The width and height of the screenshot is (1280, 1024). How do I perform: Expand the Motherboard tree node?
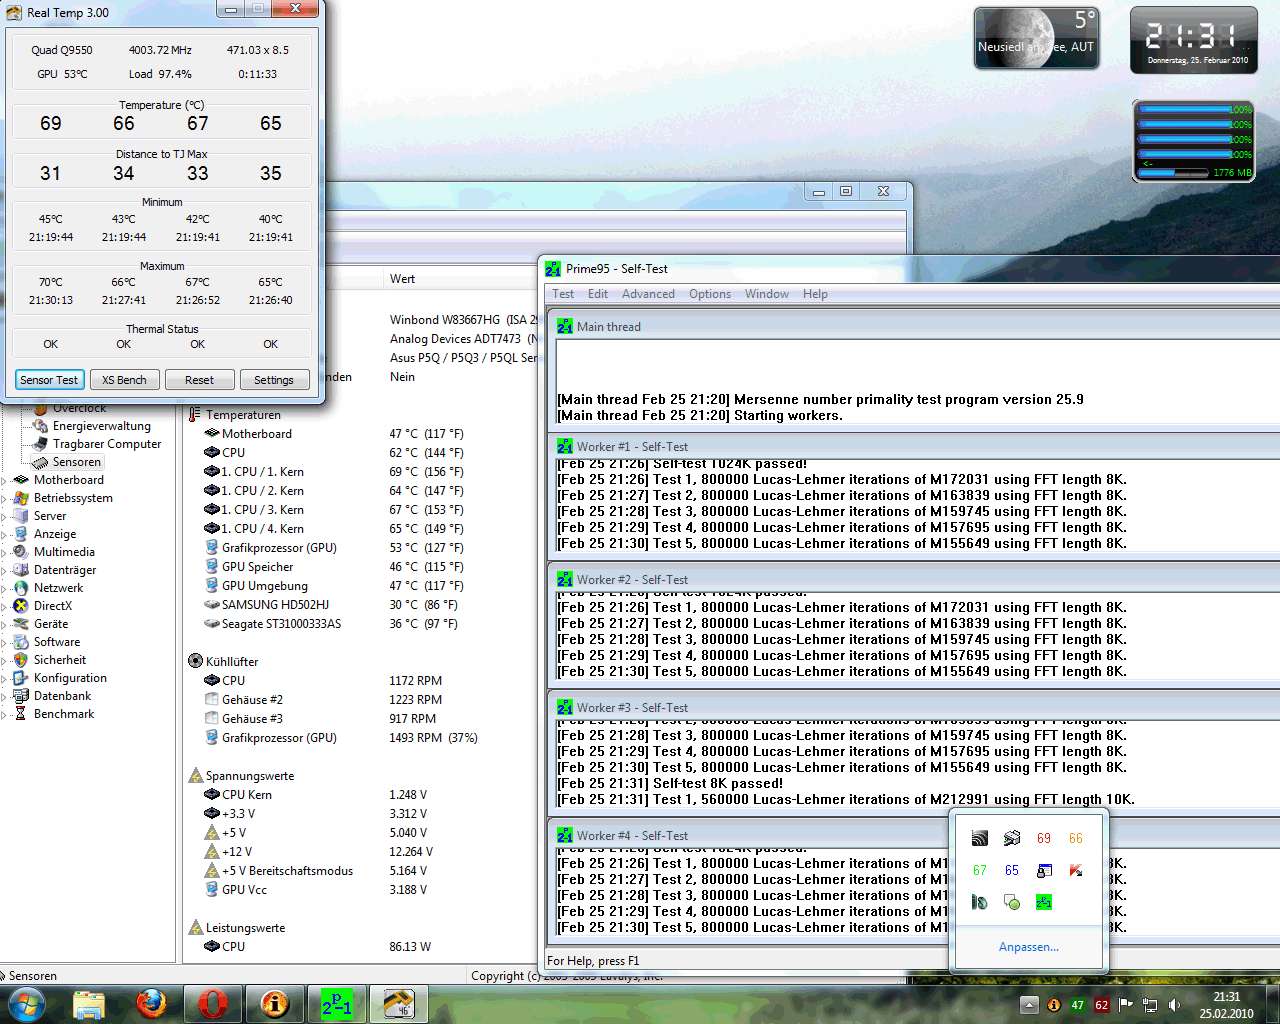coord(5,481)
